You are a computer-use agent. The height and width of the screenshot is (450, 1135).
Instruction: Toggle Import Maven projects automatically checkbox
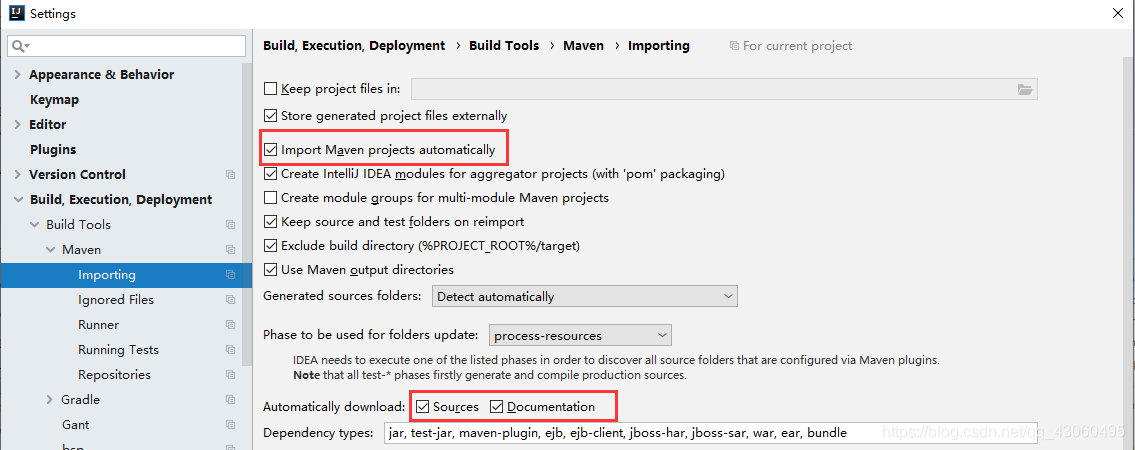click(271, 150)
